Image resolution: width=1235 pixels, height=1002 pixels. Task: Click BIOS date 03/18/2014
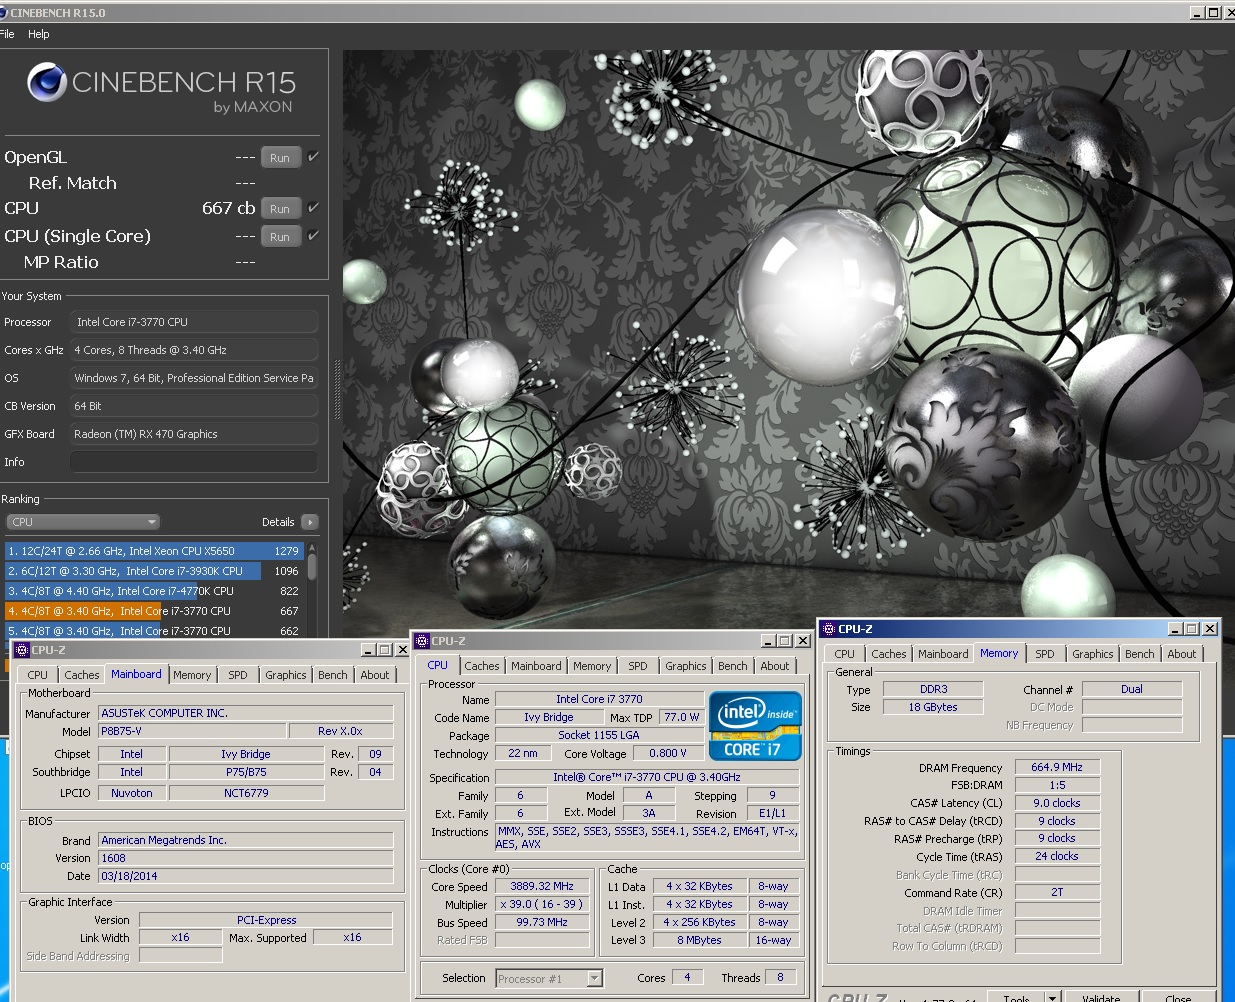coord(246,876)
